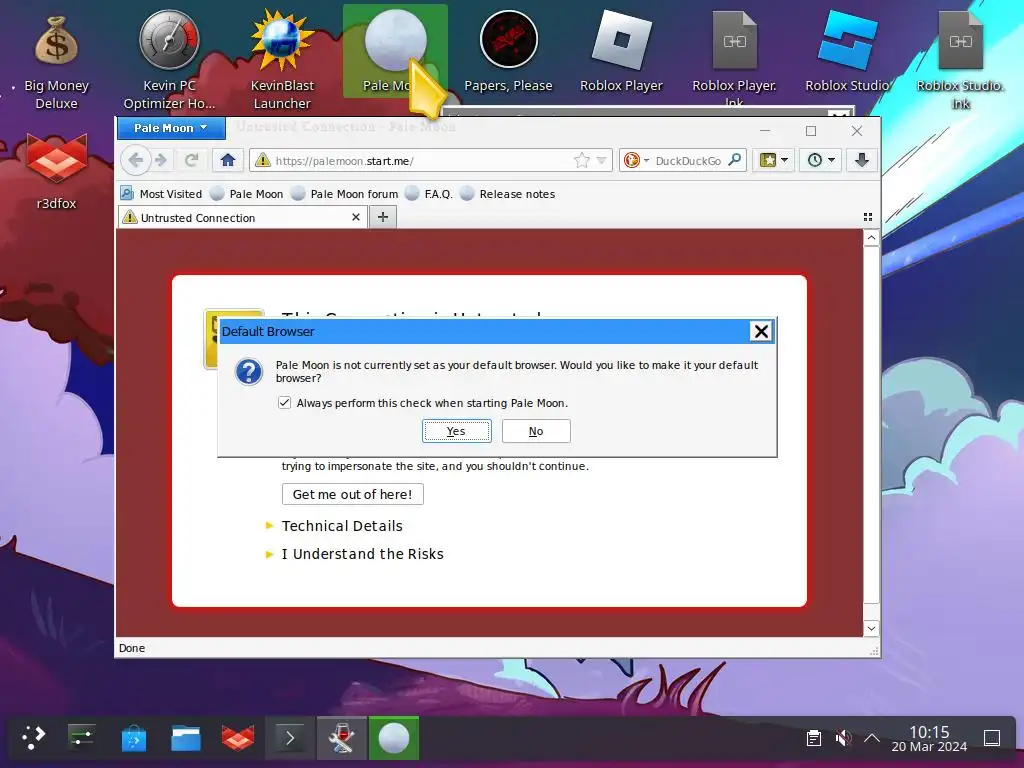Expand I Understand the Risks section

click(362, 554)
